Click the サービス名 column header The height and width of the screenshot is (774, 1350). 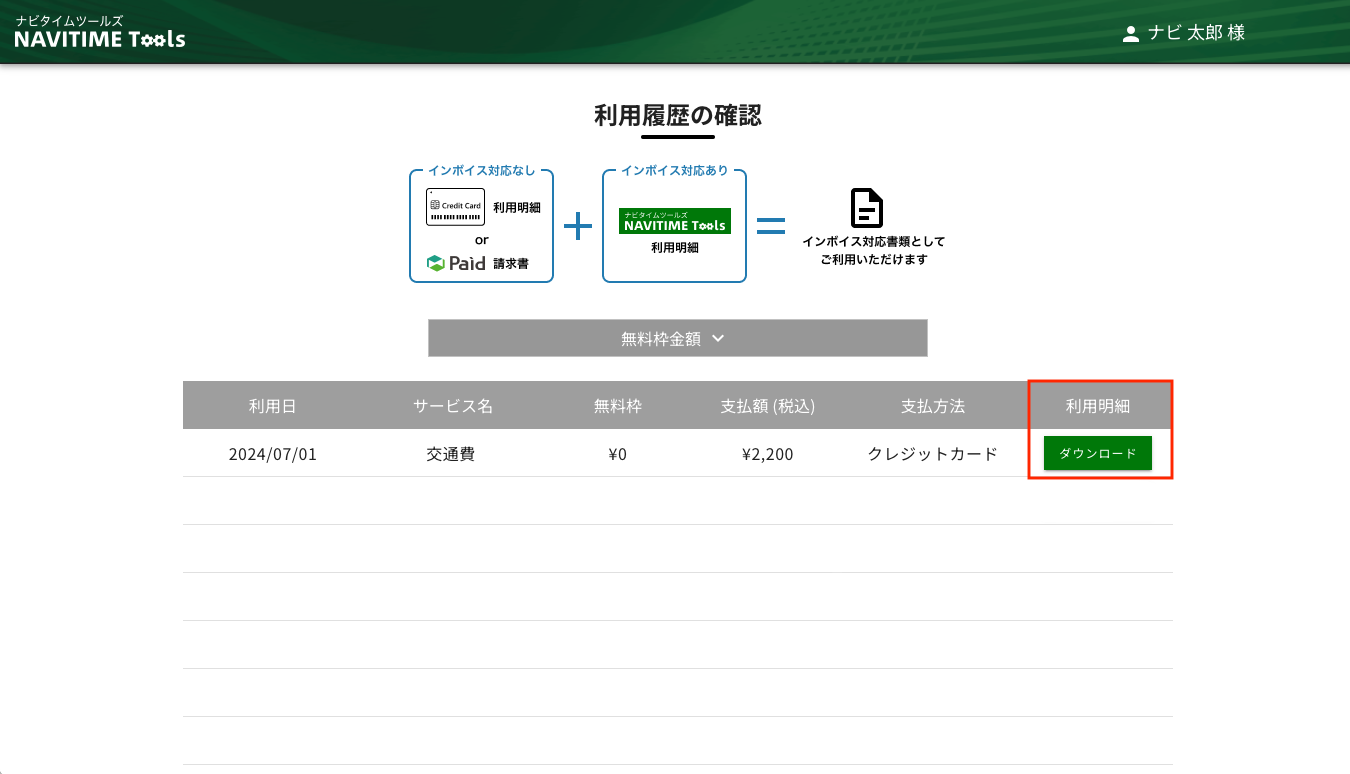coord(453,406)
